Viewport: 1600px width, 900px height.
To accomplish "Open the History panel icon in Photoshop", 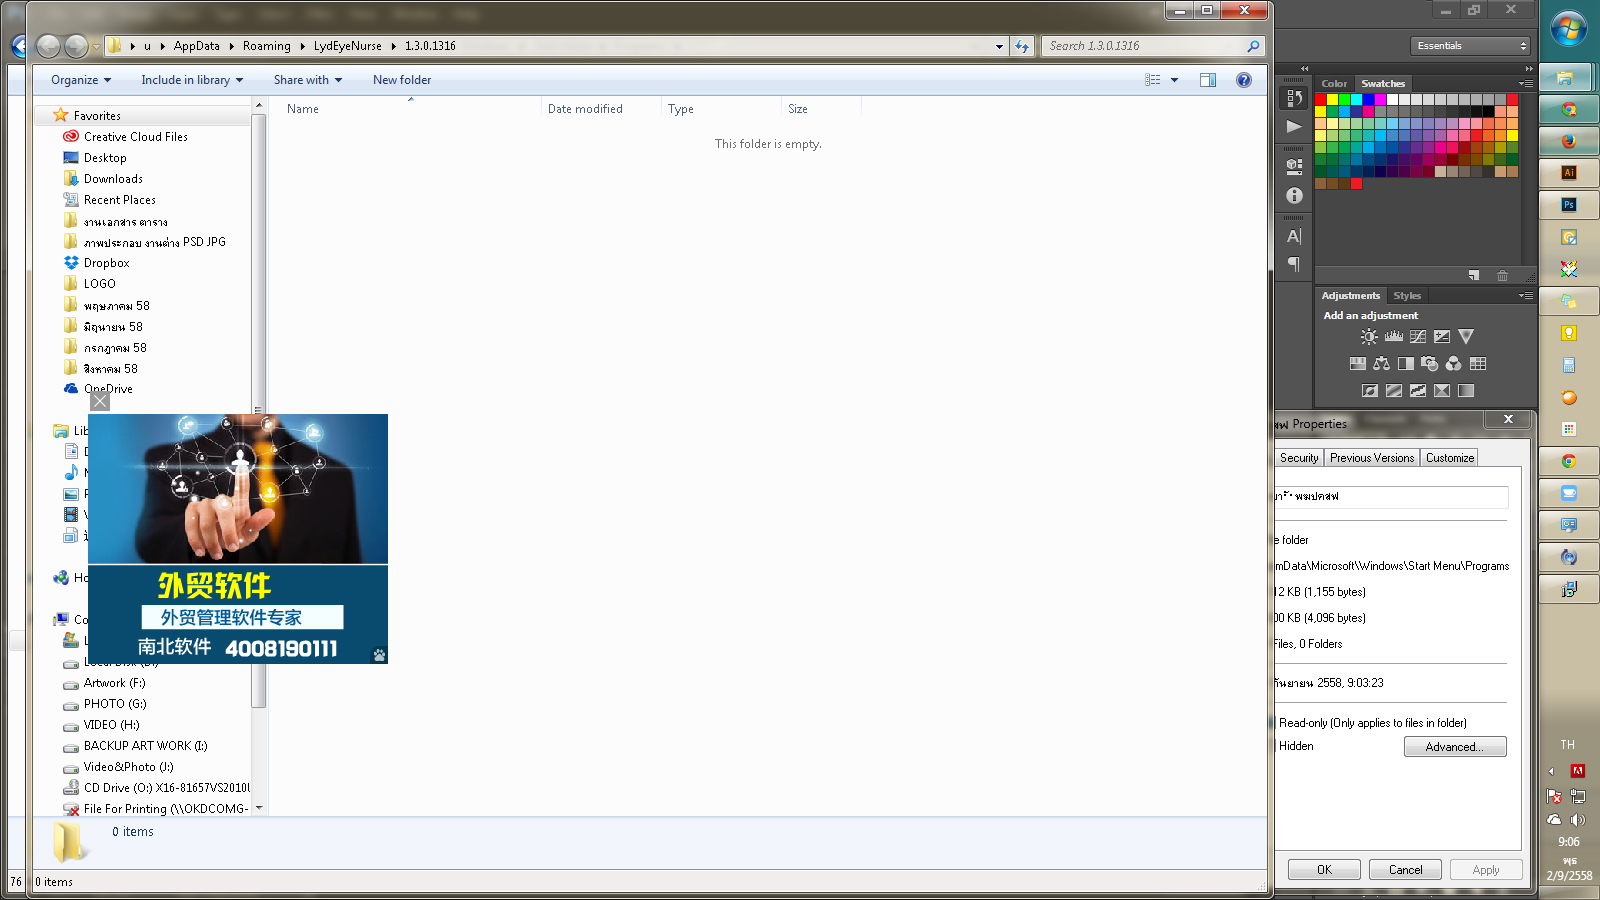I will point(1294,97).
